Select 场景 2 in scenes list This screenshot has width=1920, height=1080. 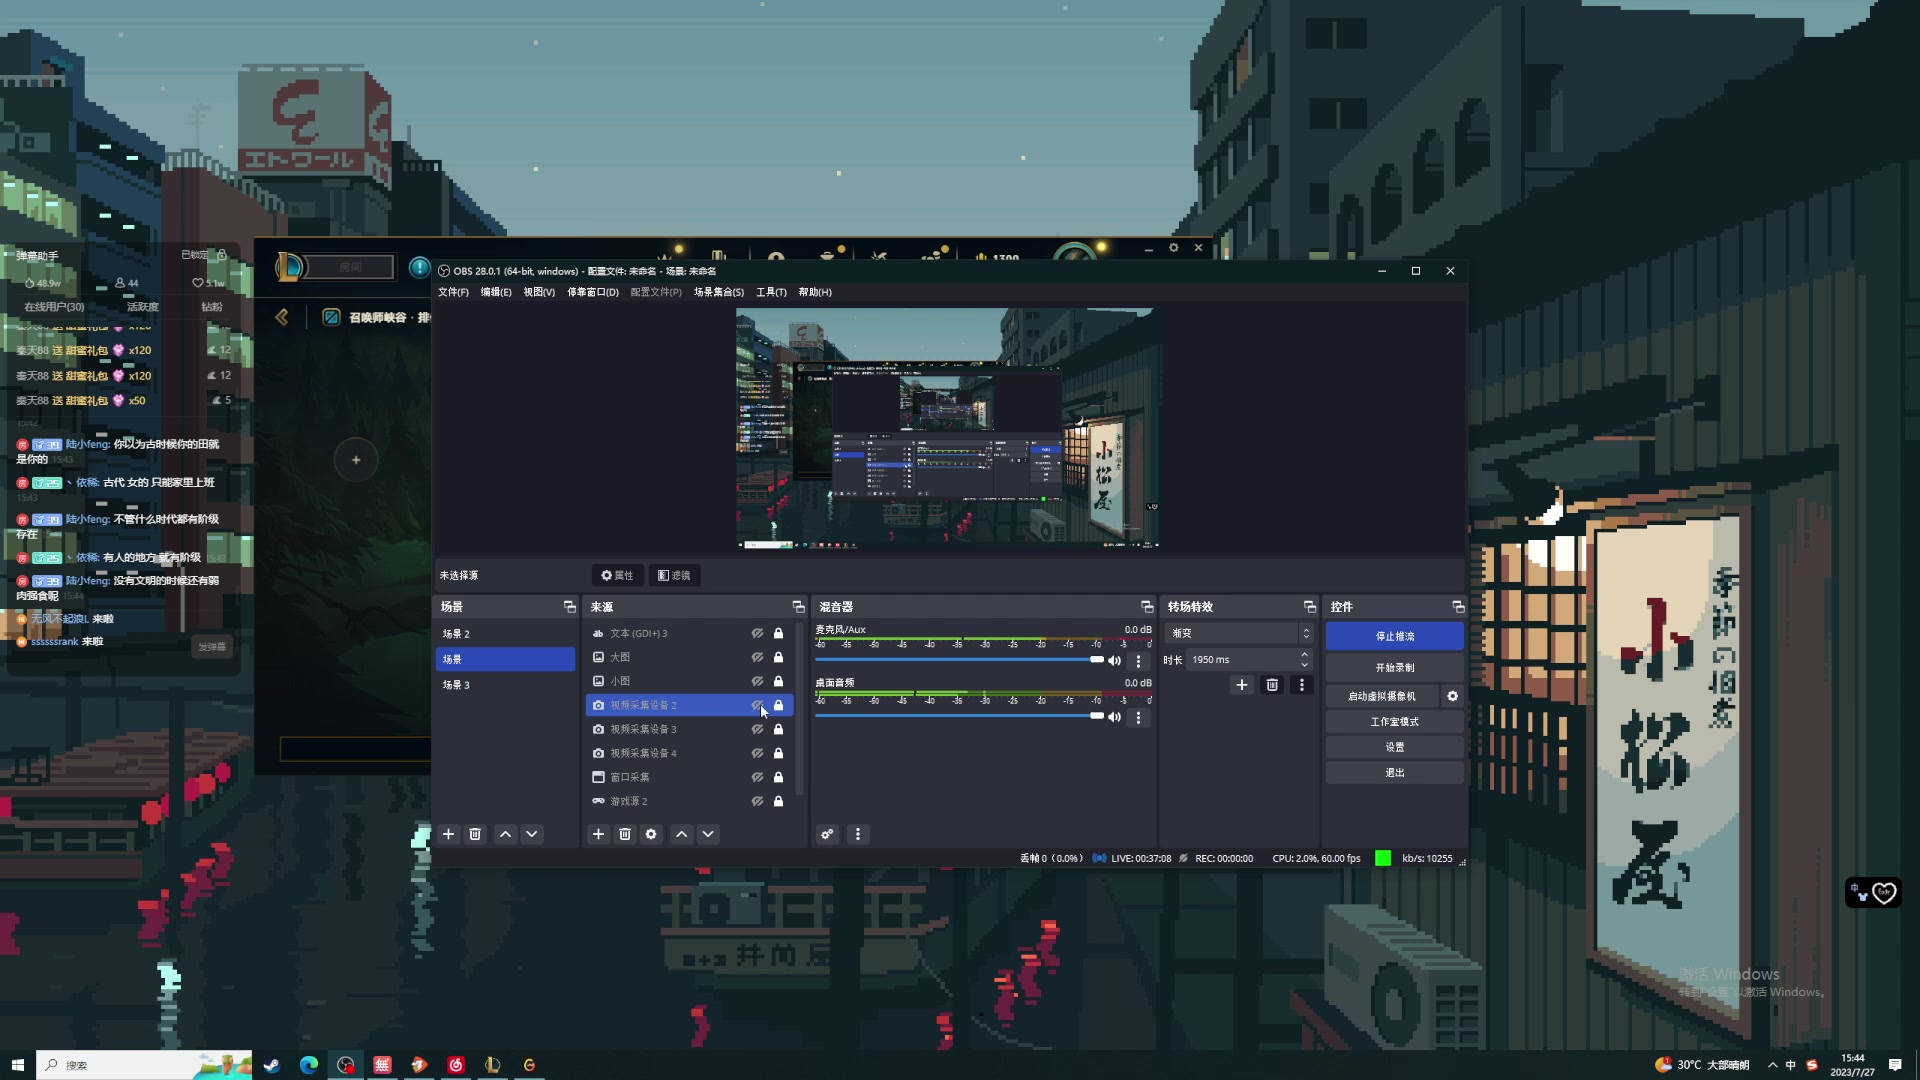coord(505,634)
